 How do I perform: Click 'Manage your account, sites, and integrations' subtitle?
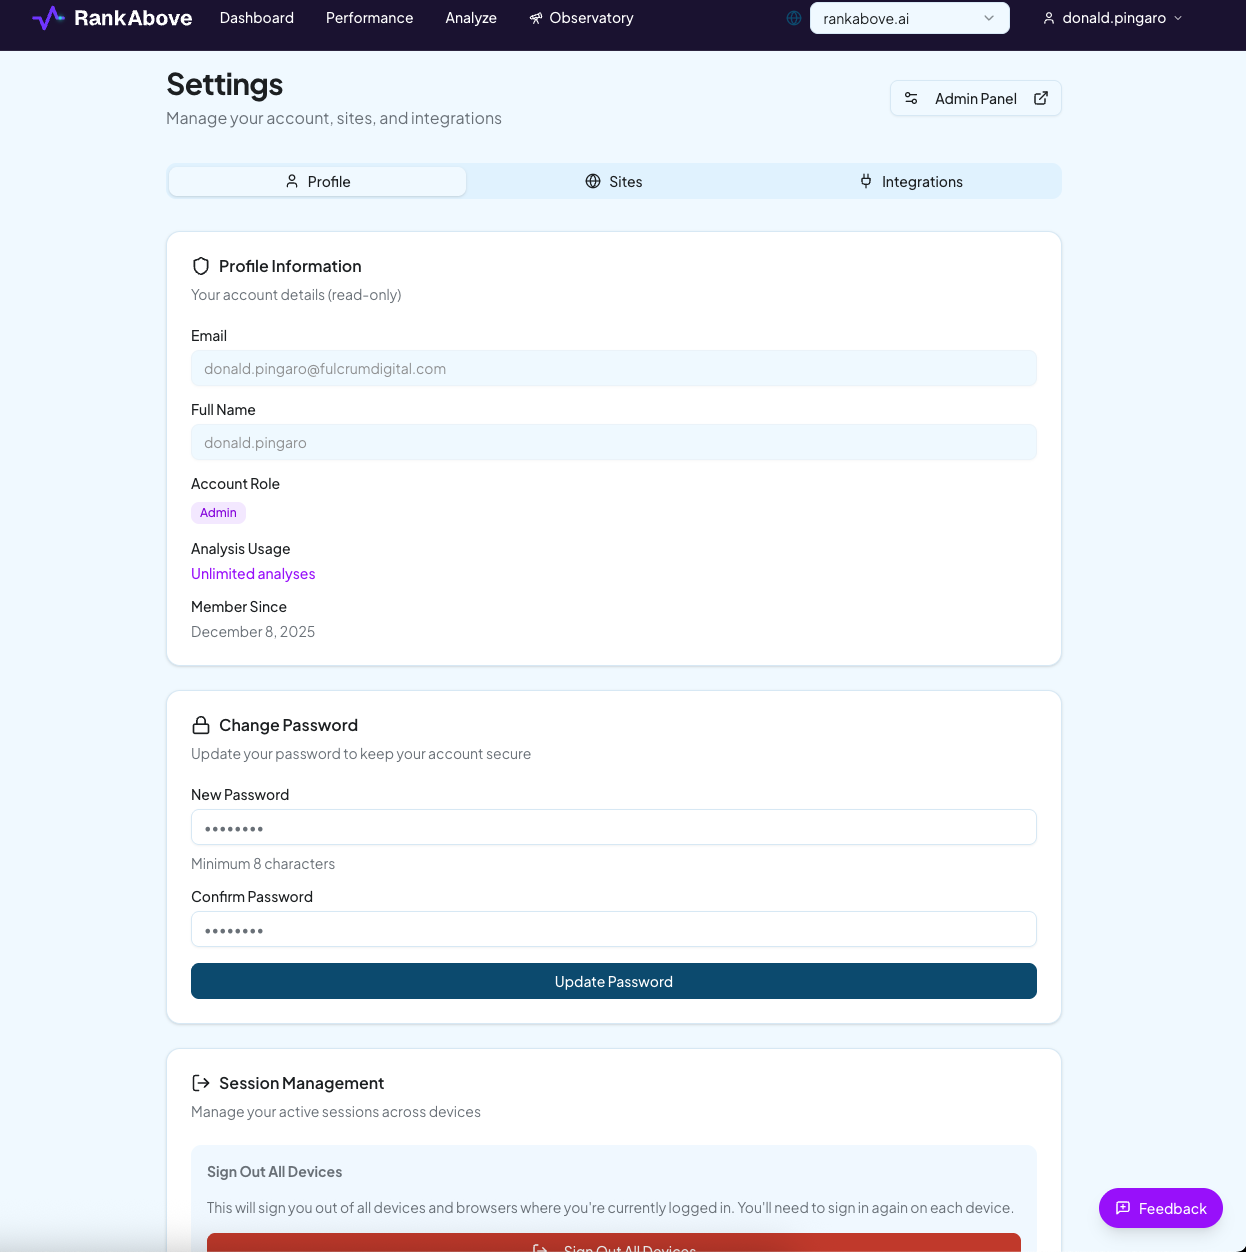coord(334,118)
